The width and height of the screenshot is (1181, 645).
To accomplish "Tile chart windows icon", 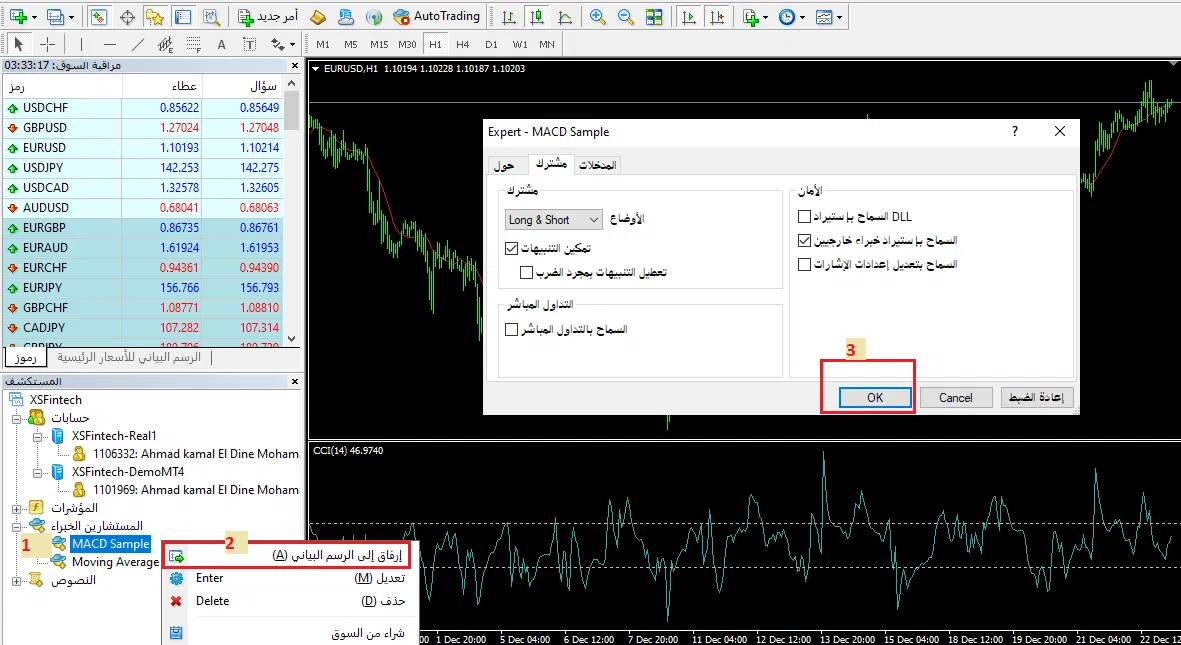I will tap(653, 16).
